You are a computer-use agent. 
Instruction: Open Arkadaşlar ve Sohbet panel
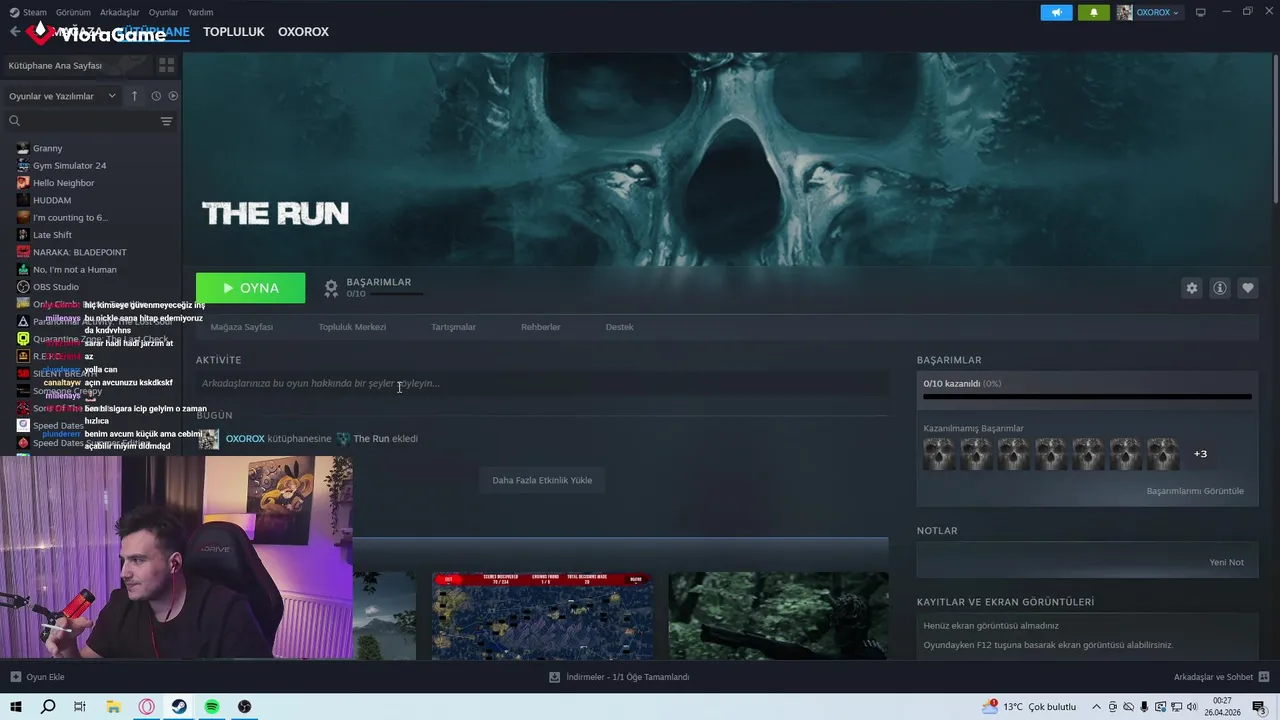(1221, 677)
